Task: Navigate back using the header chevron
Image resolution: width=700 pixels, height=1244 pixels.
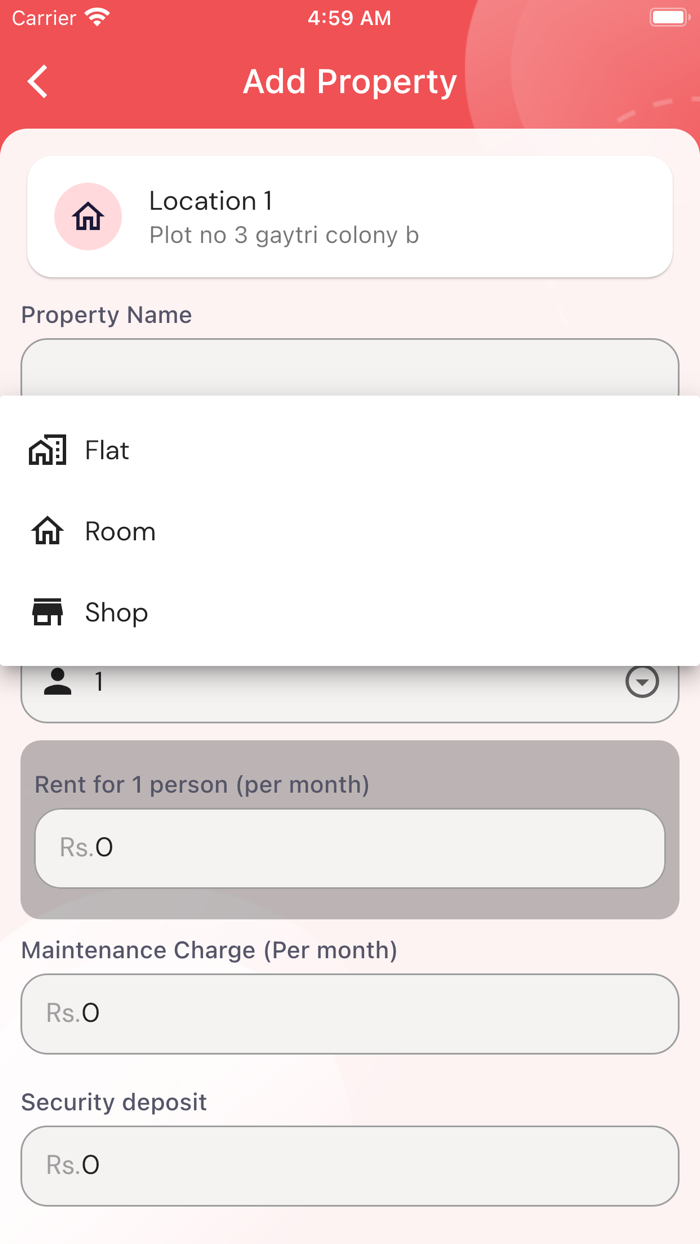Action: tap(37, 82)
